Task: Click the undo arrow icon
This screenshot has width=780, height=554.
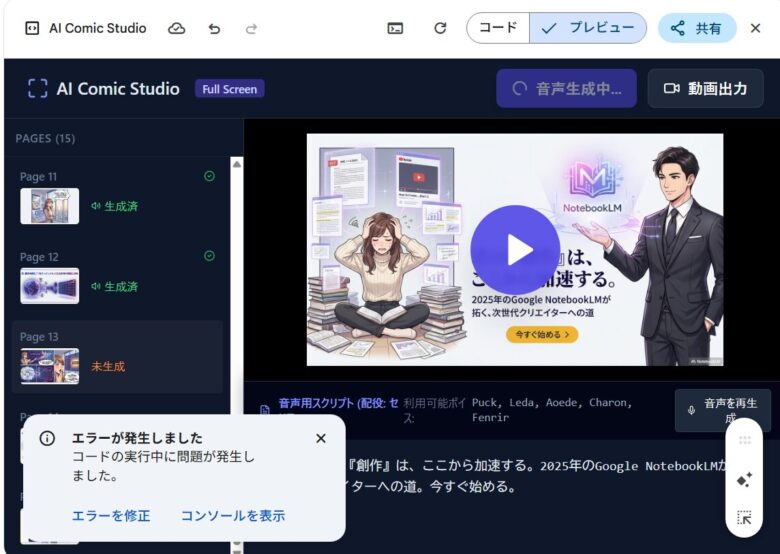Action: (x=214, y=28)
